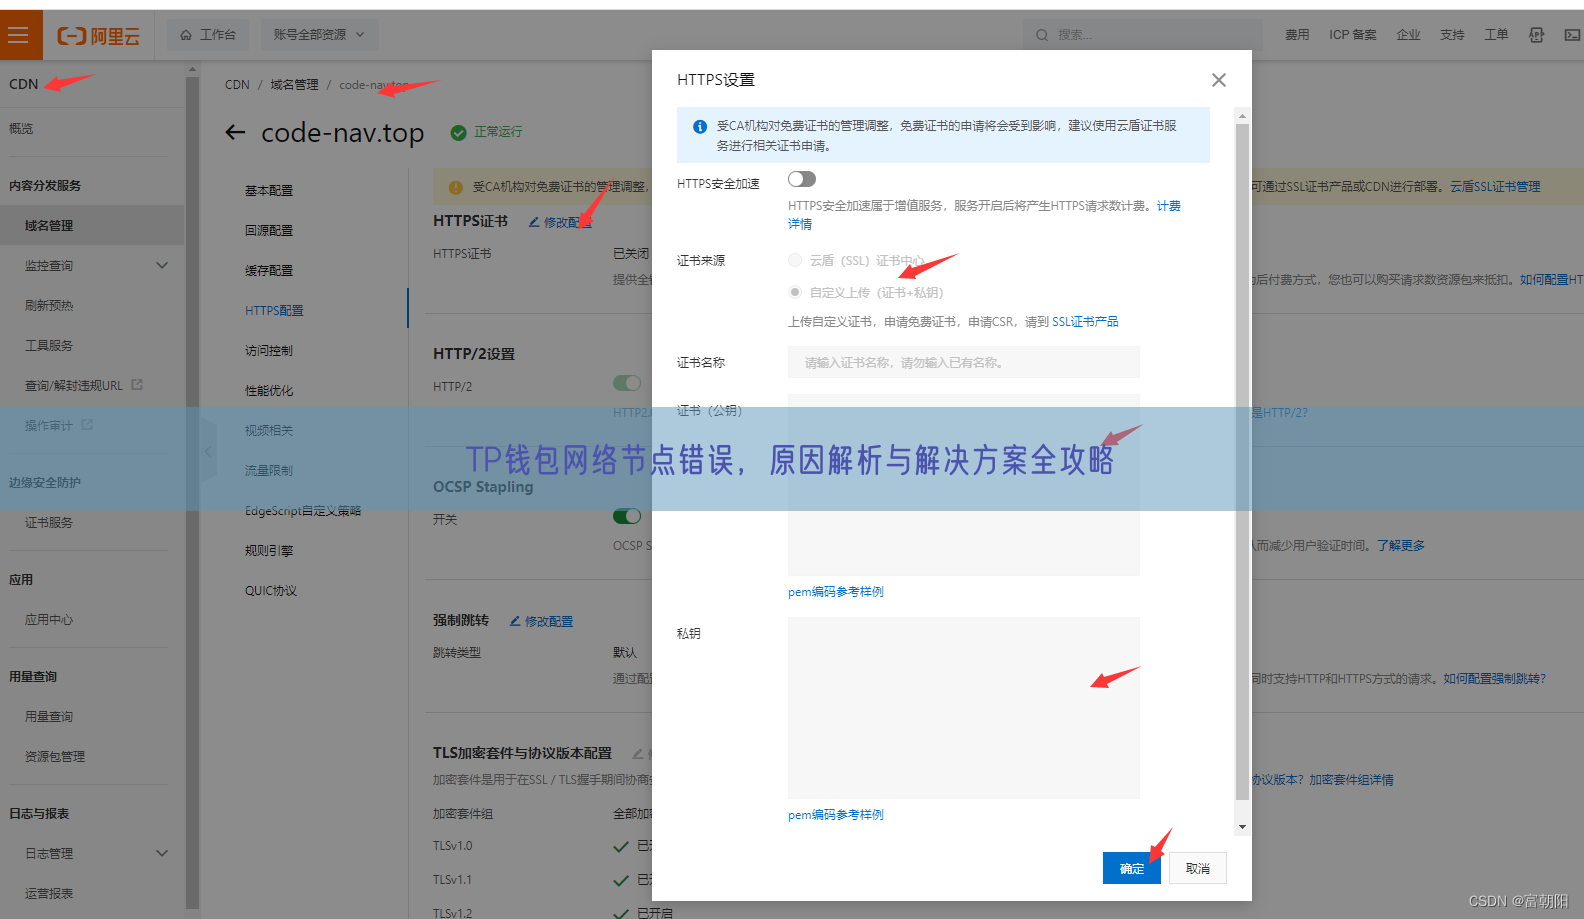Open the Cloud Shell terminal icon

pyautogui.click(x=1572, y=35)
